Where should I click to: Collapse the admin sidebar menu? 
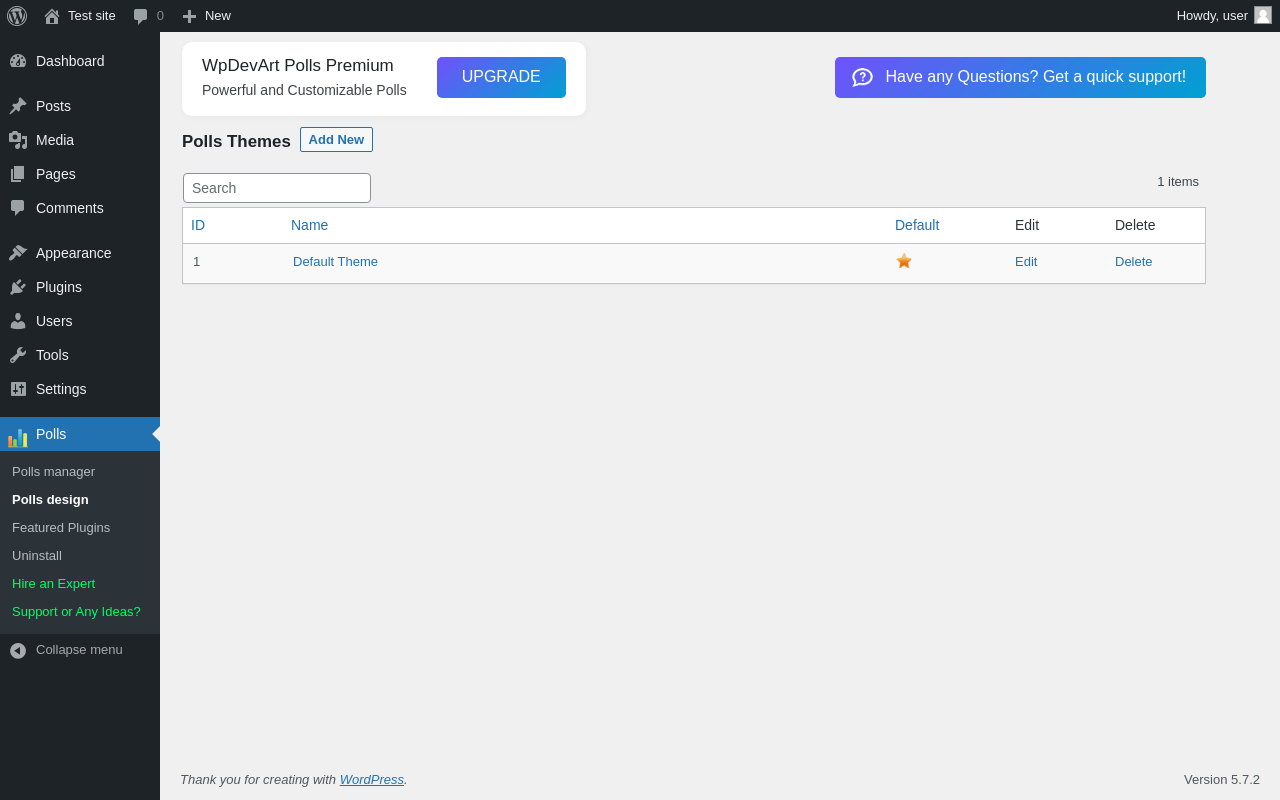[x=80, y=650]
